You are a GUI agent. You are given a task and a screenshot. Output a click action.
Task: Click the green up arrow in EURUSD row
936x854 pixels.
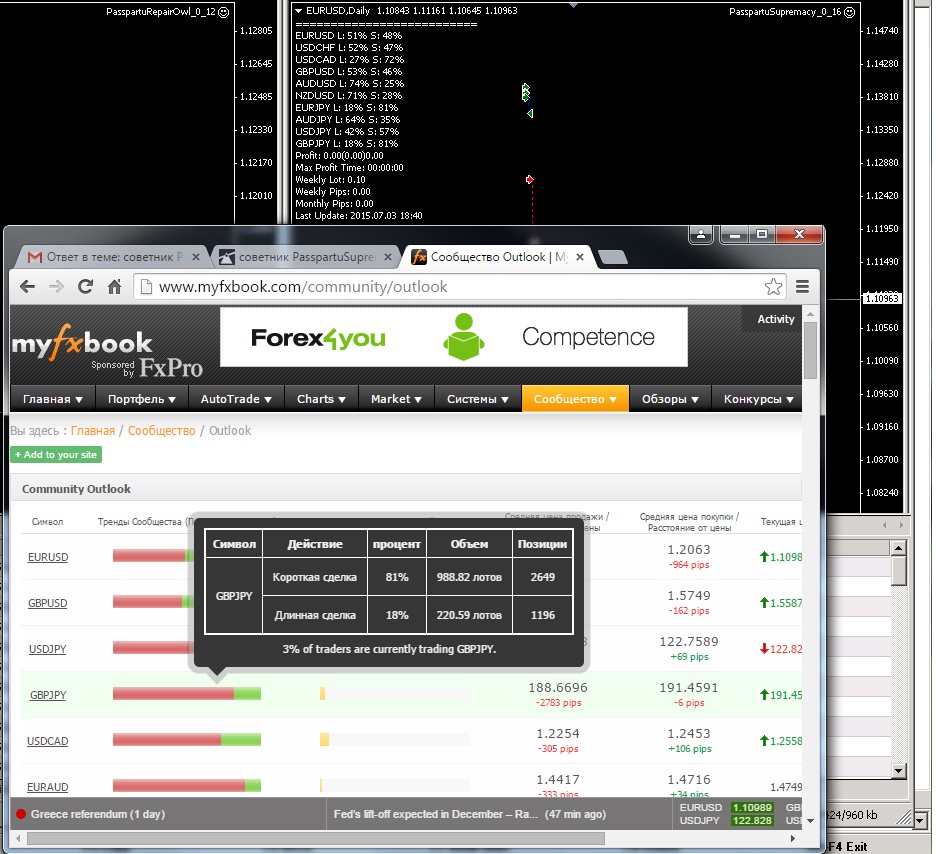(763, 557)
